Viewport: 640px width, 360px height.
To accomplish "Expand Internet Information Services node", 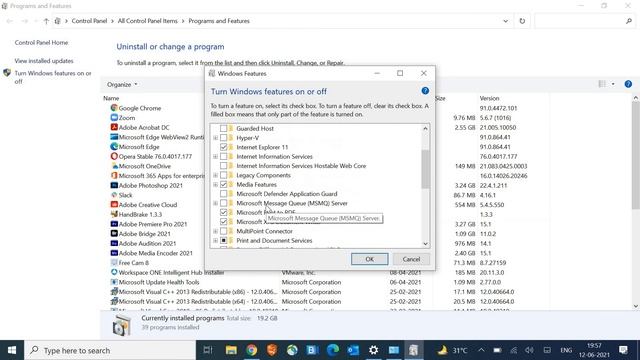I will pyautogui.click(x=215, y=156).
